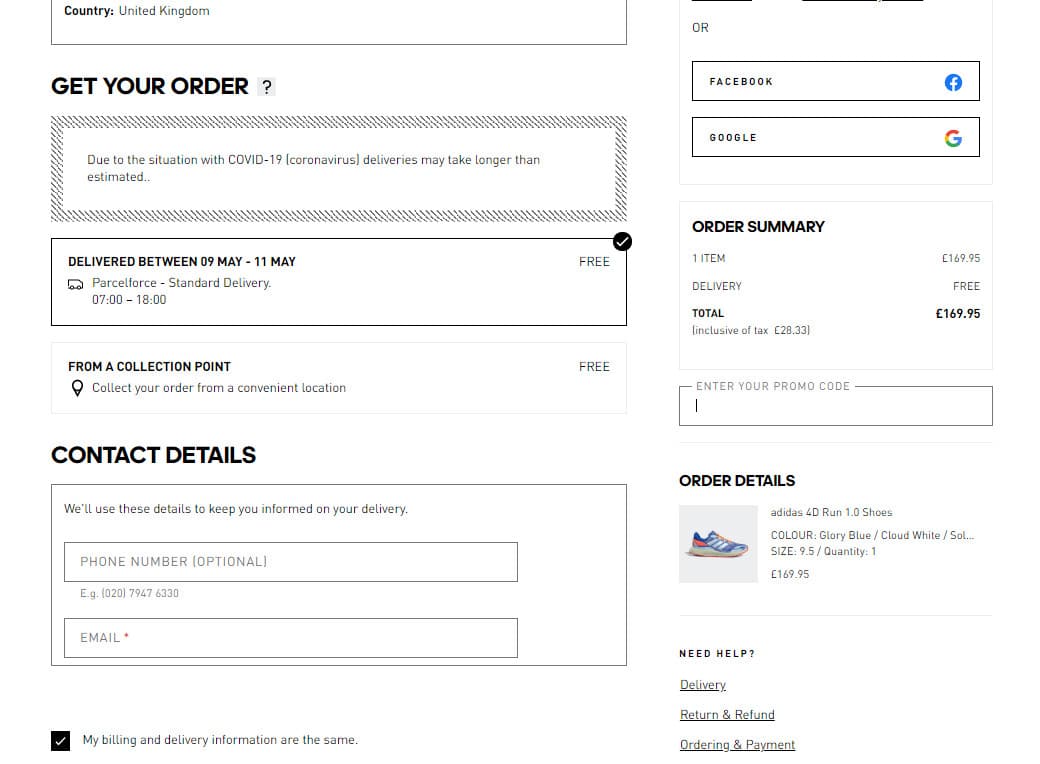Click the delivery truck icon on Parcelforce option
The image size is (1040, 764).
(x=76, y=285)
